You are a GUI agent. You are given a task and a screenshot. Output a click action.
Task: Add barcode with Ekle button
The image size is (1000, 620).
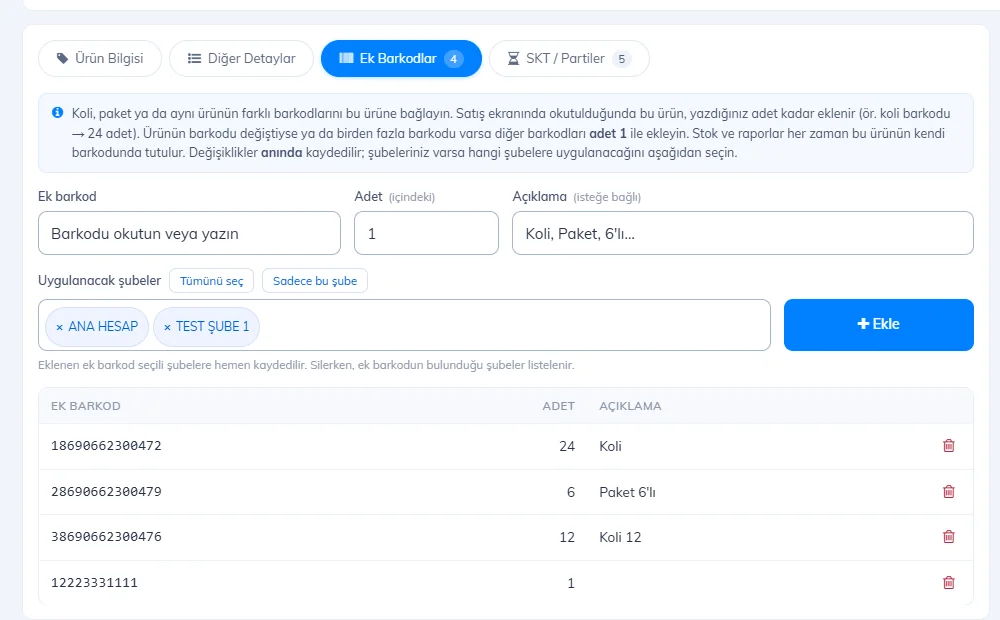tap(879, 325)
